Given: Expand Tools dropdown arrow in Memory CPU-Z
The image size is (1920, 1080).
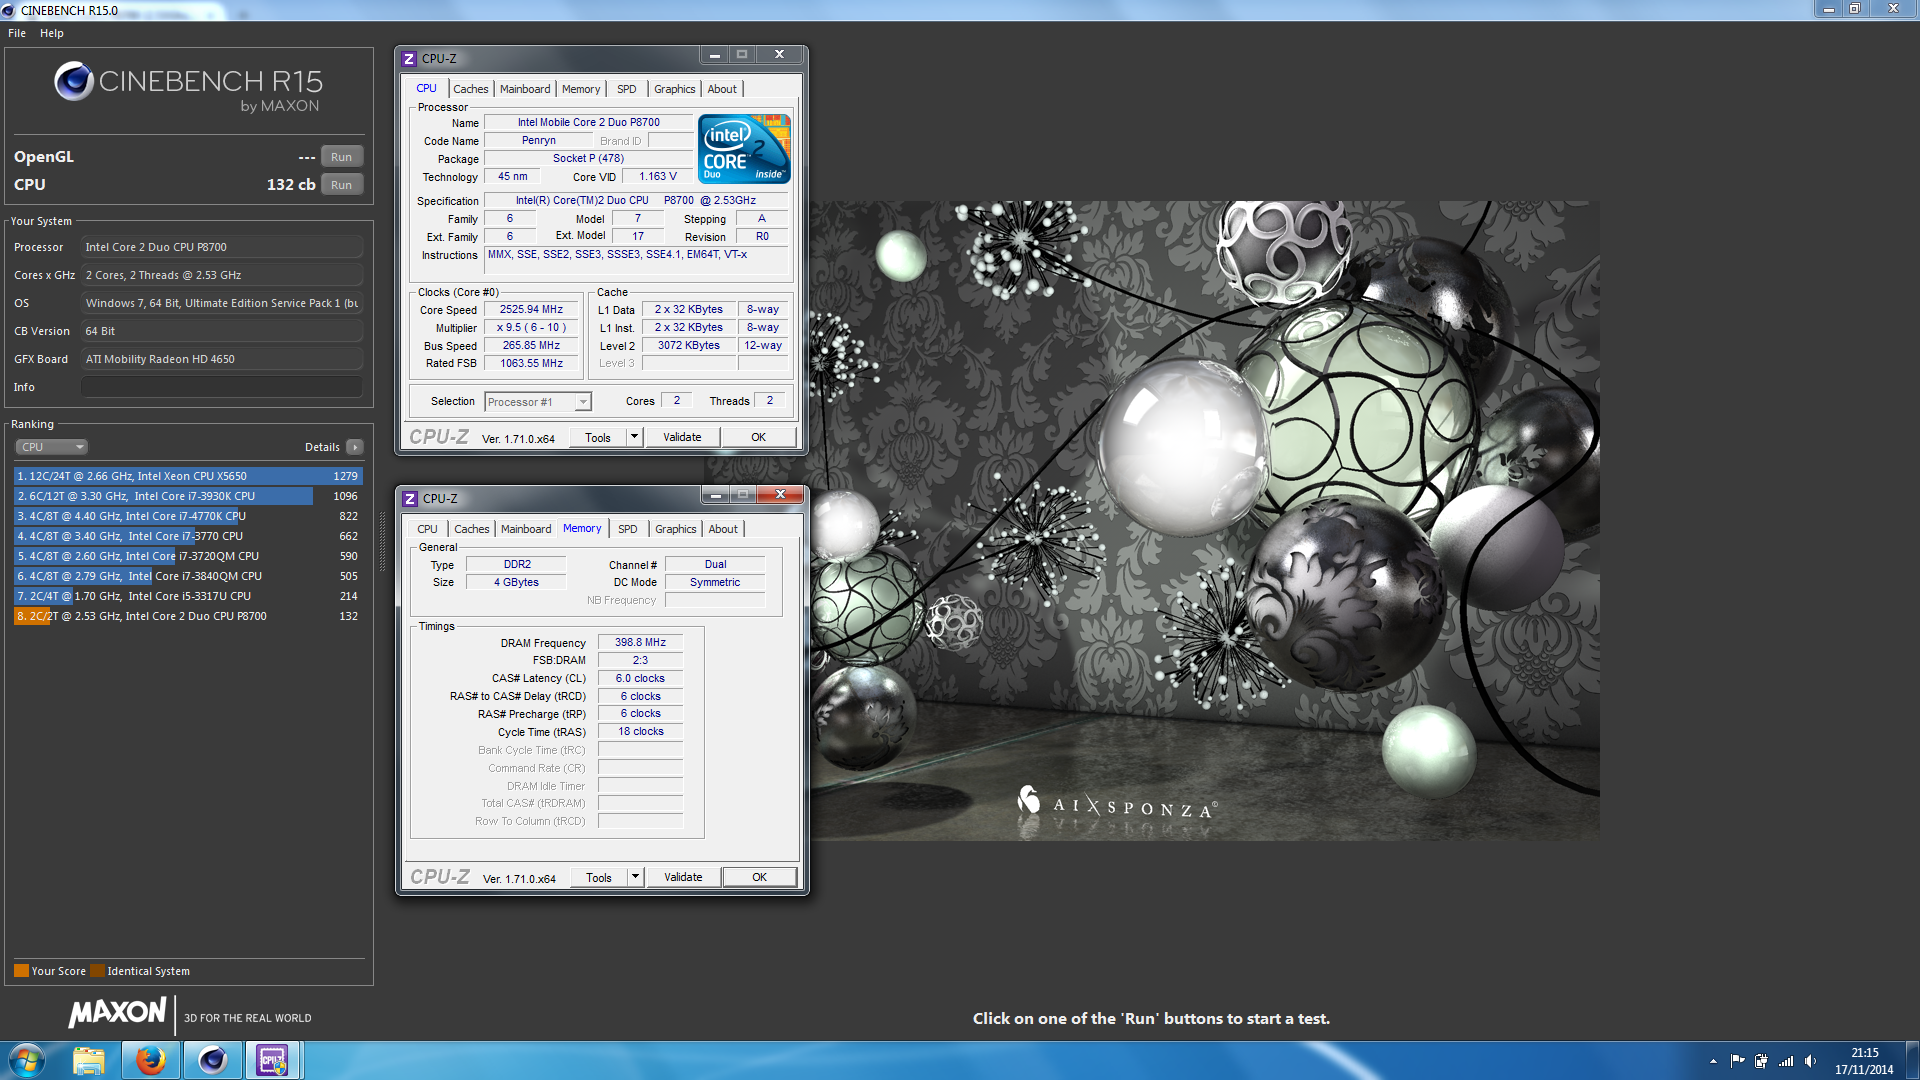Looking at the screenshot, I should tap(635, 877).
